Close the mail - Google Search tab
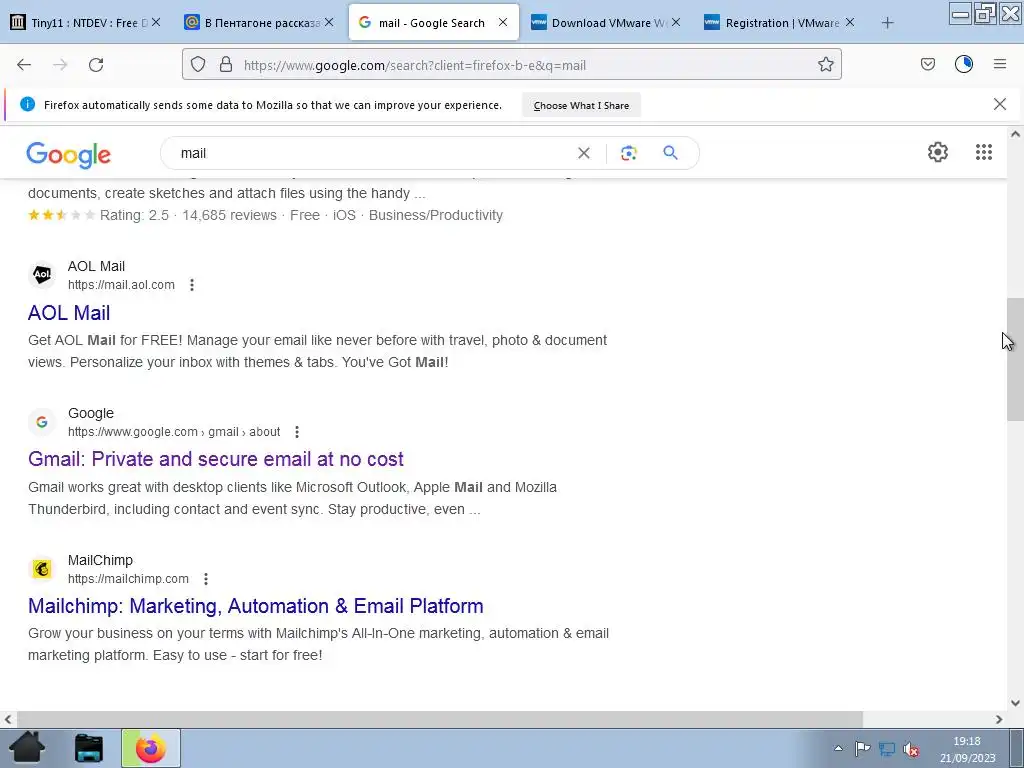Viewport: 1024px width, 768px height. (x=503, y=22)
